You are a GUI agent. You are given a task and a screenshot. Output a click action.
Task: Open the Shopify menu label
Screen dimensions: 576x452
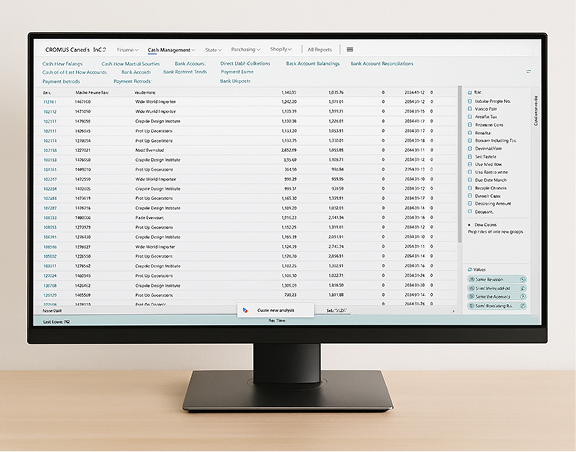click(278, 49)
